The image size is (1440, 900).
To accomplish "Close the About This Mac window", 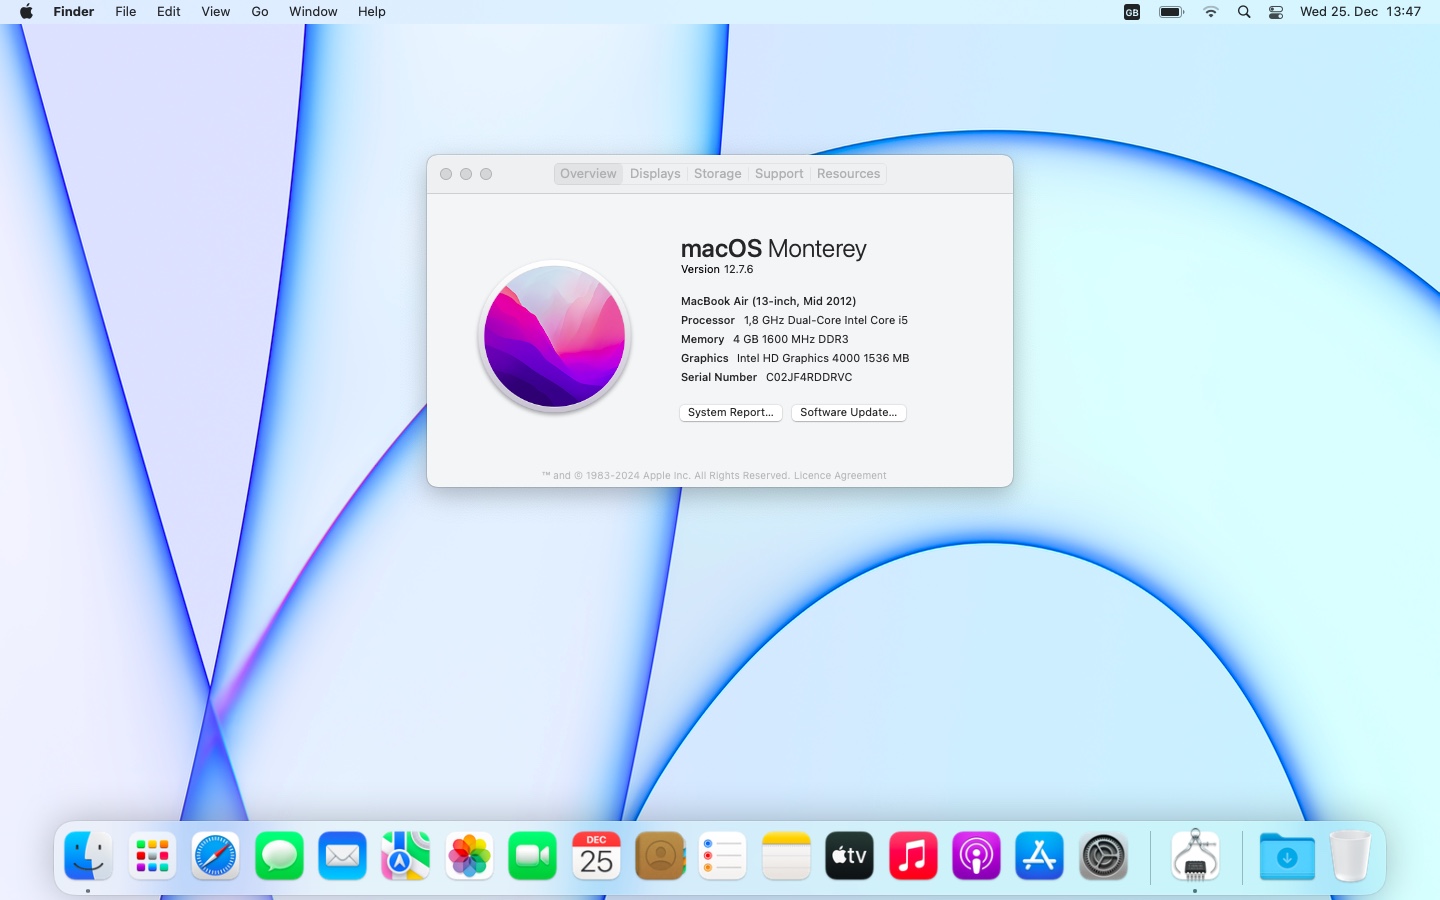I will click(x=446, y=174).
